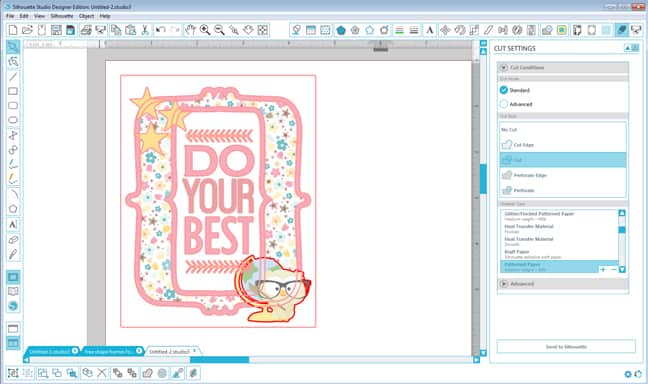Select Kraft Paper material
The image size is (648, 384).
[560, 254]
